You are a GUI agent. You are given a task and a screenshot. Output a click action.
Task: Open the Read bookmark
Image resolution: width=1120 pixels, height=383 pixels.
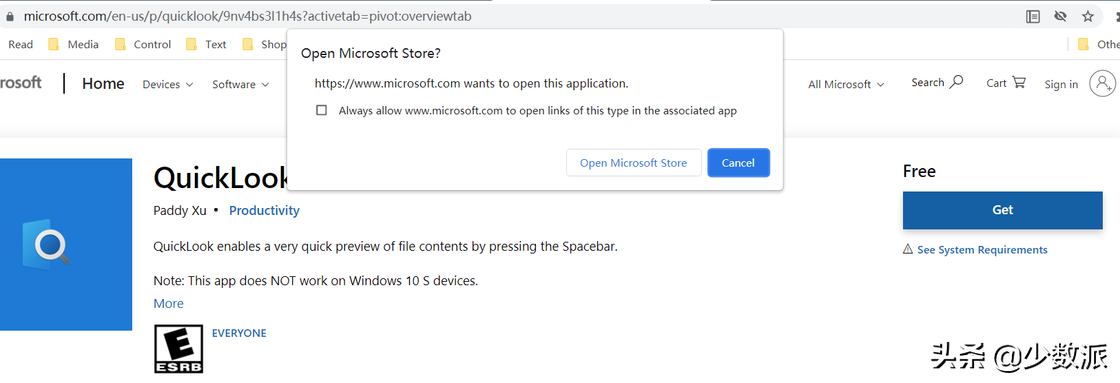20,44
